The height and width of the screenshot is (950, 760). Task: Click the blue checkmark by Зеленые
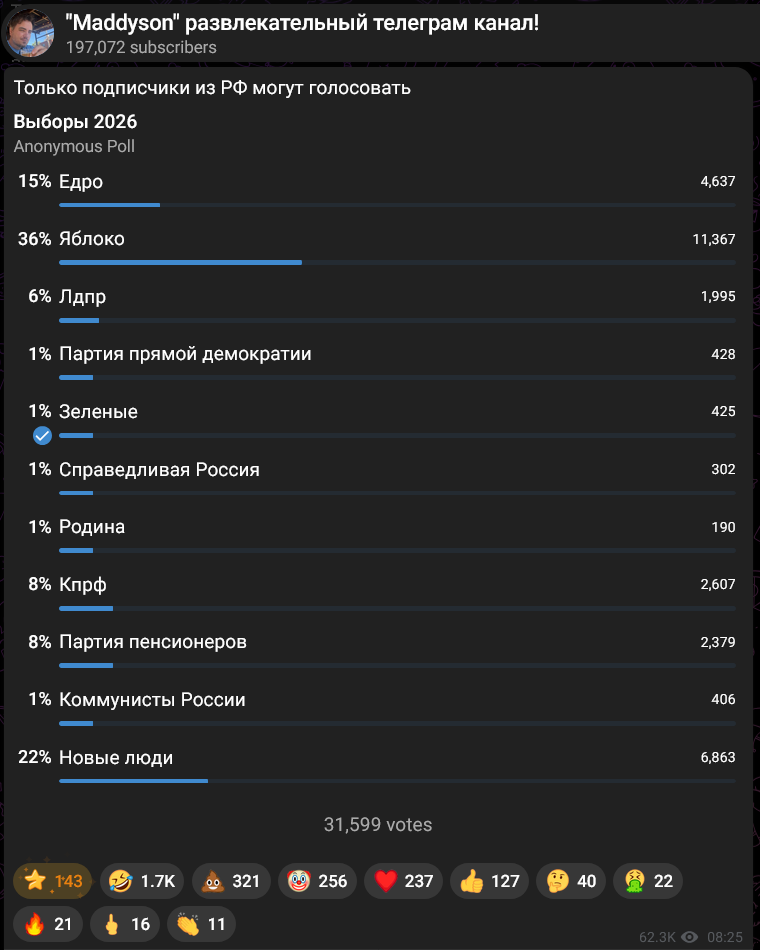point(42,435)
